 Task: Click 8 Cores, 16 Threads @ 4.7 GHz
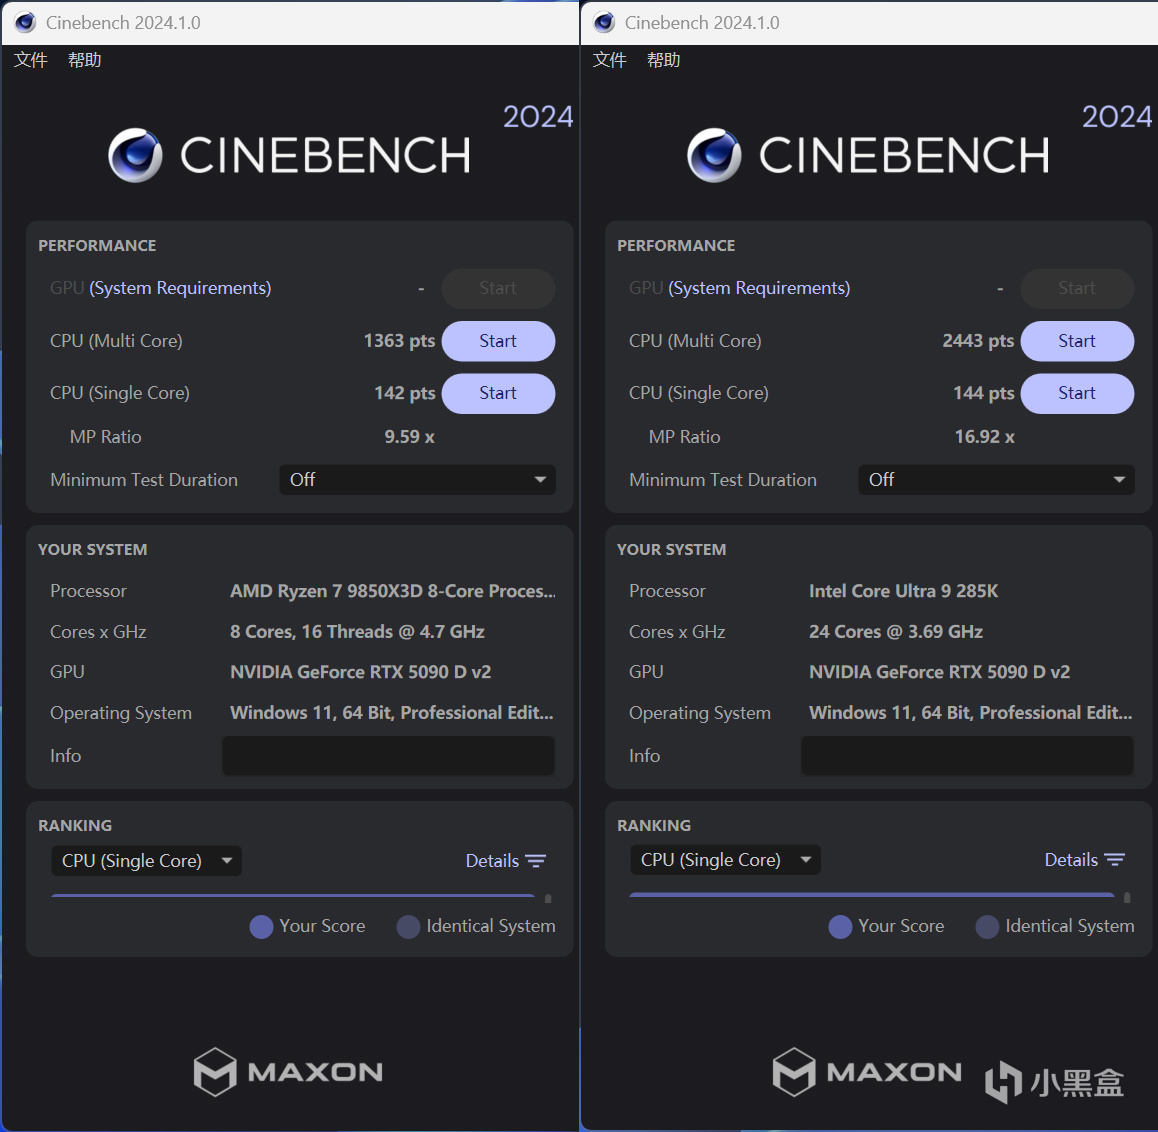[357, 632]
